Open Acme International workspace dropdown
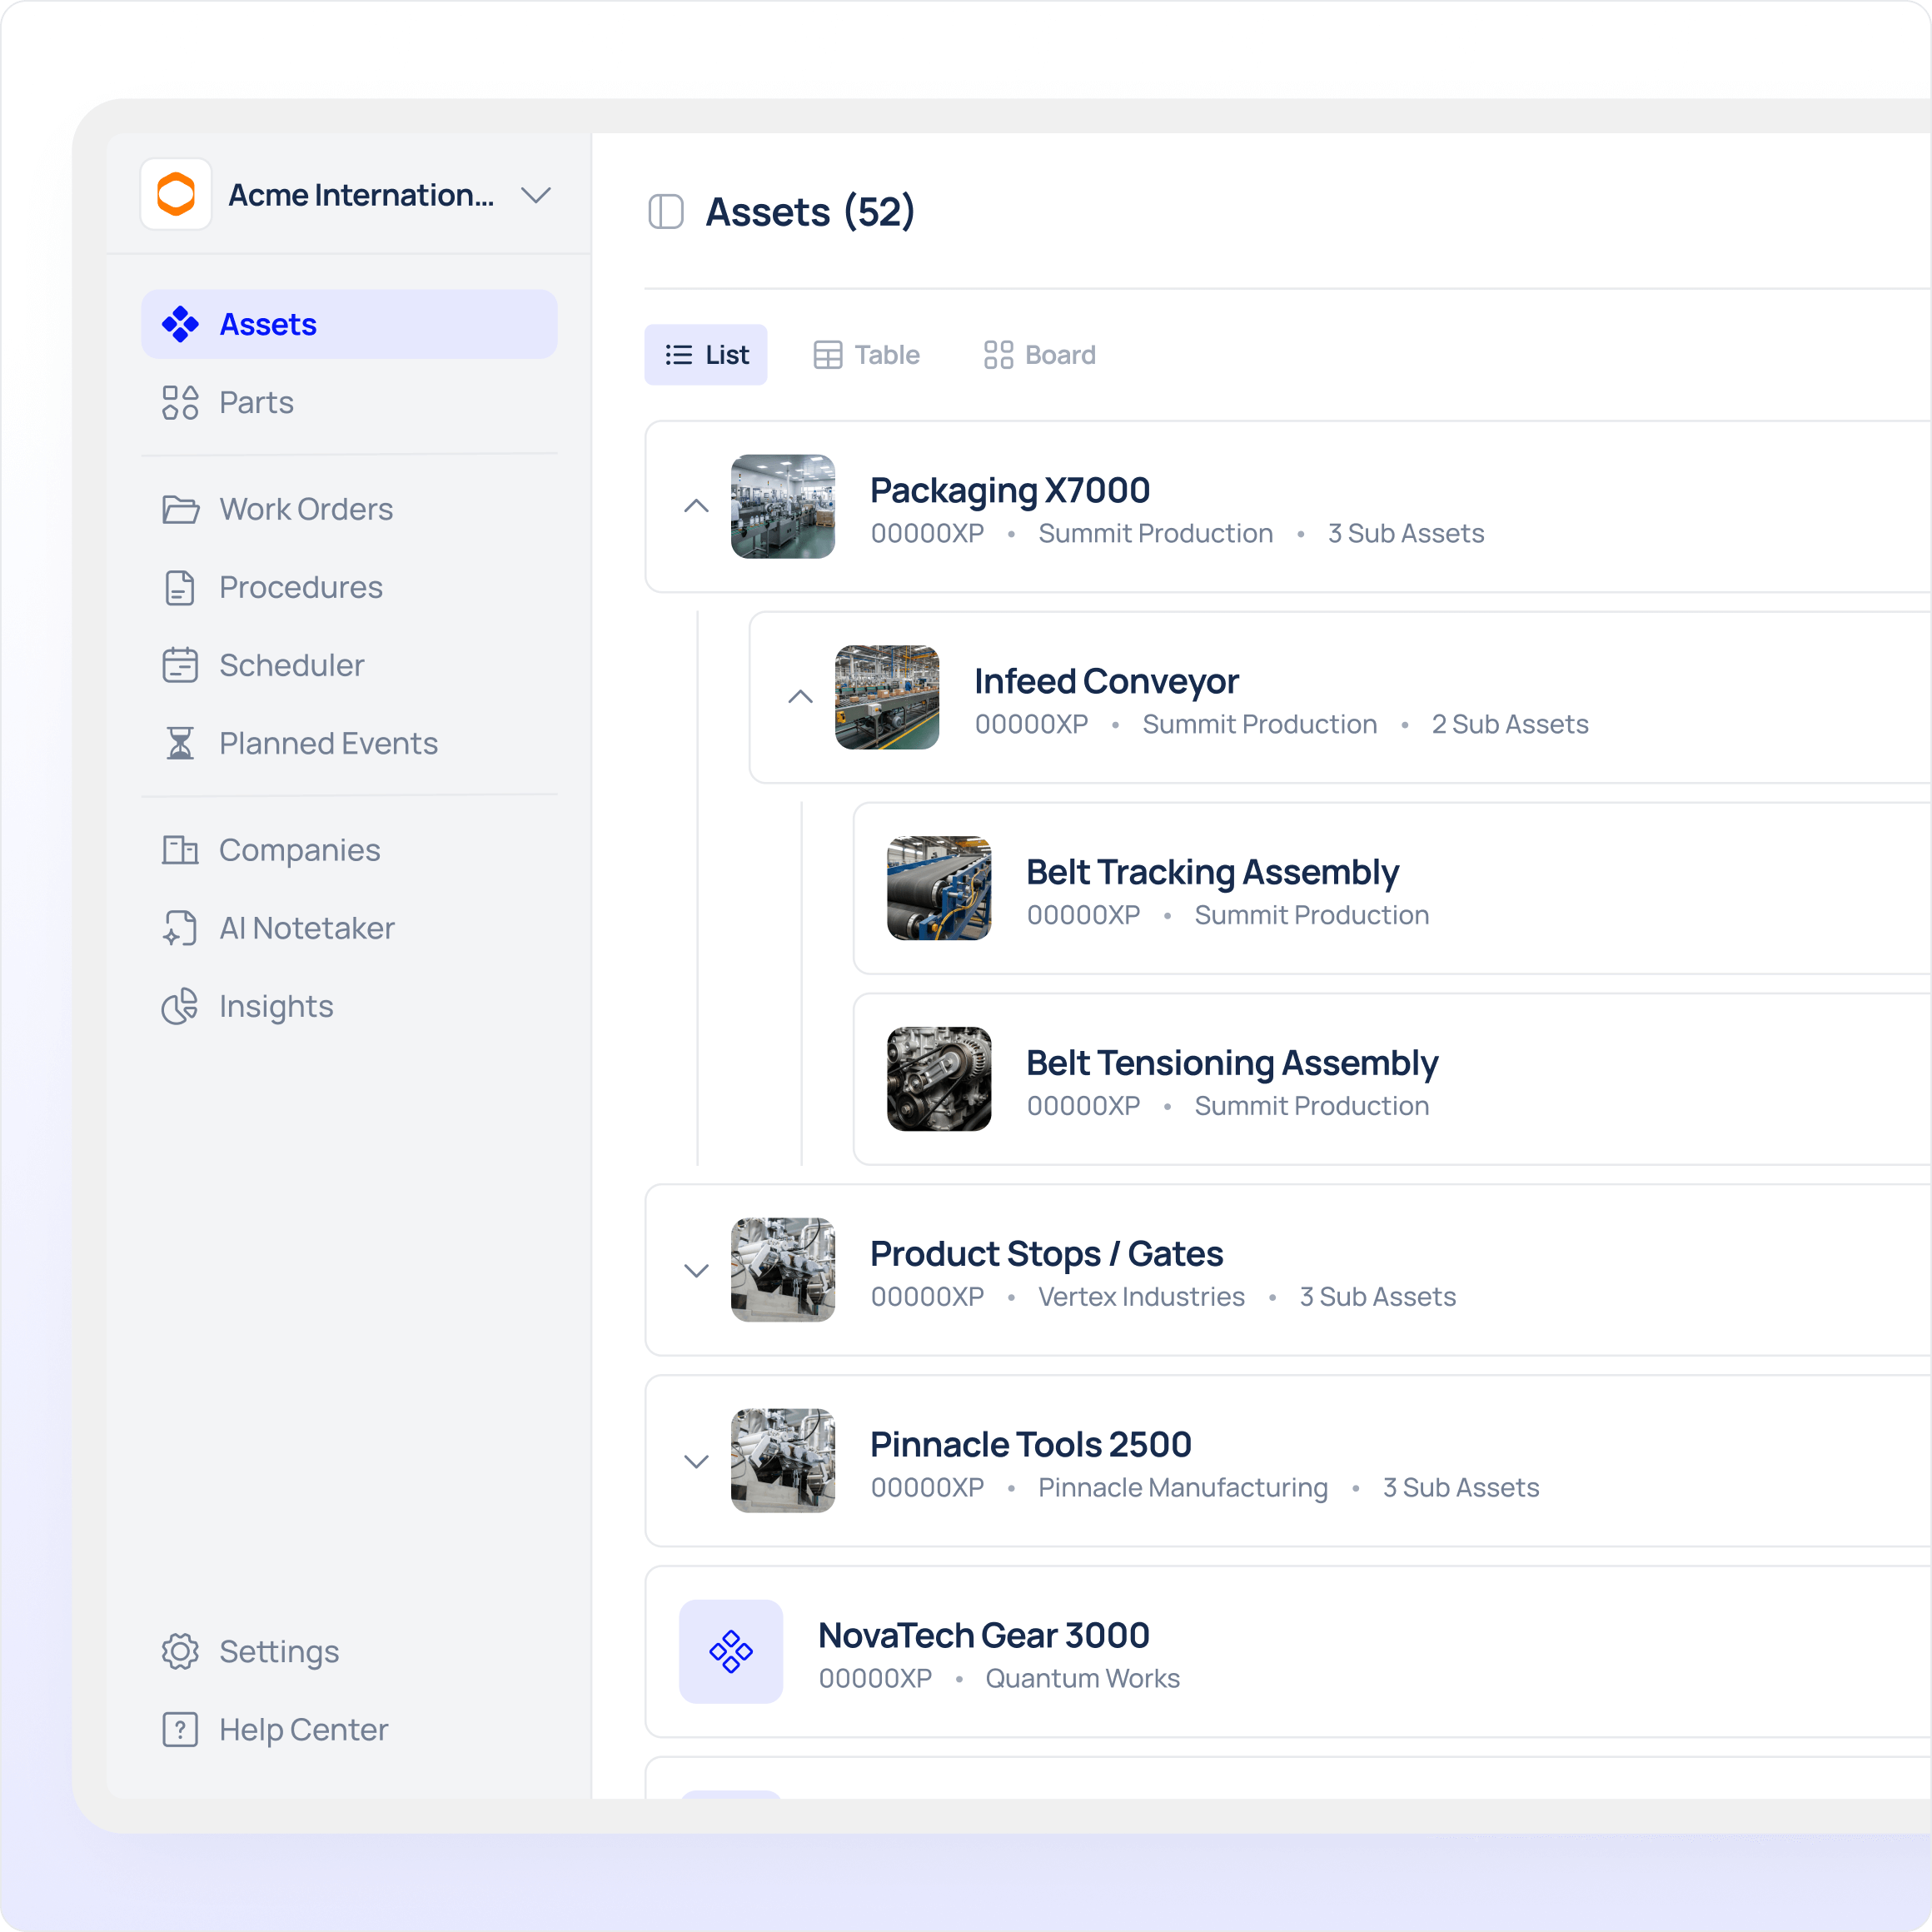The image size is (1932, 1932). point(536,195)
